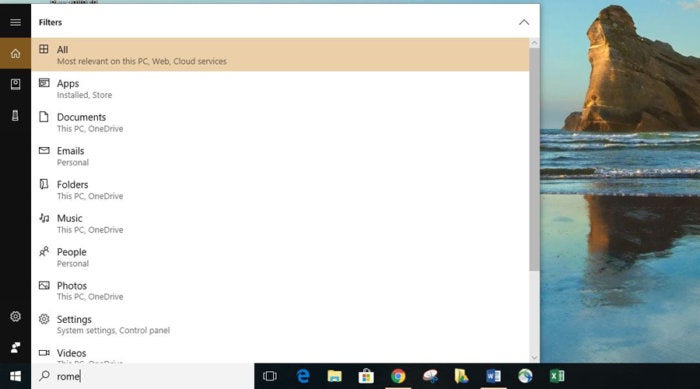This screenshot has height=389, width=700.
Task: Select the Music filter
Action: (x=280, y=223)
